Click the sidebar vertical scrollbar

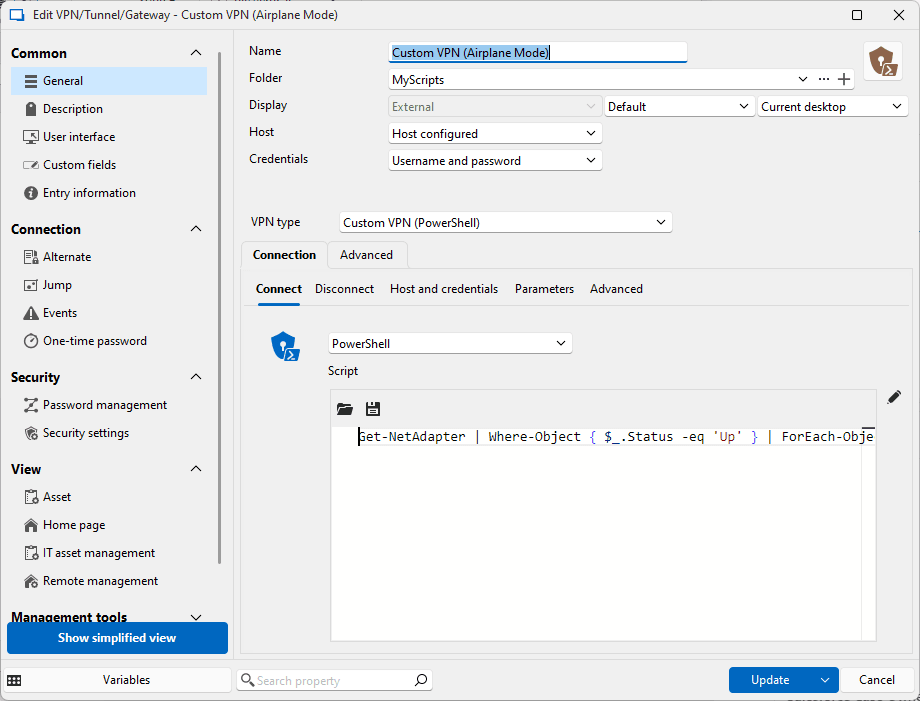[220, 300]
